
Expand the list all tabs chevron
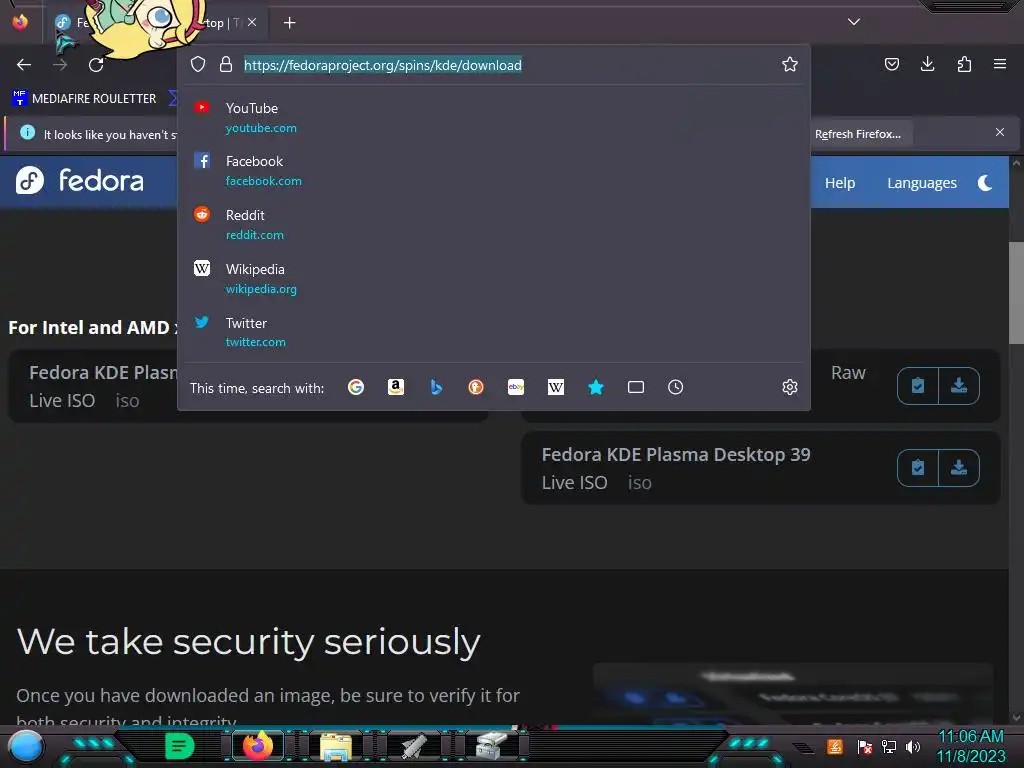[x=854, y=22]
